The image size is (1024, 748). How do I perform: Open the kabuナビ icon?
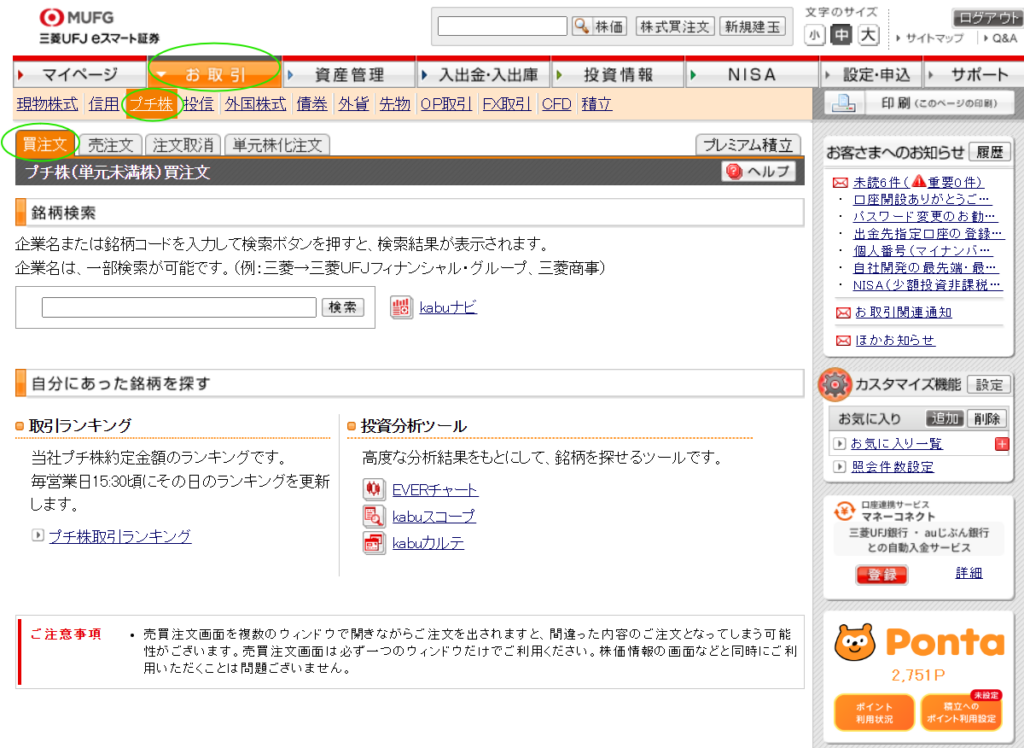coord(400,307)
